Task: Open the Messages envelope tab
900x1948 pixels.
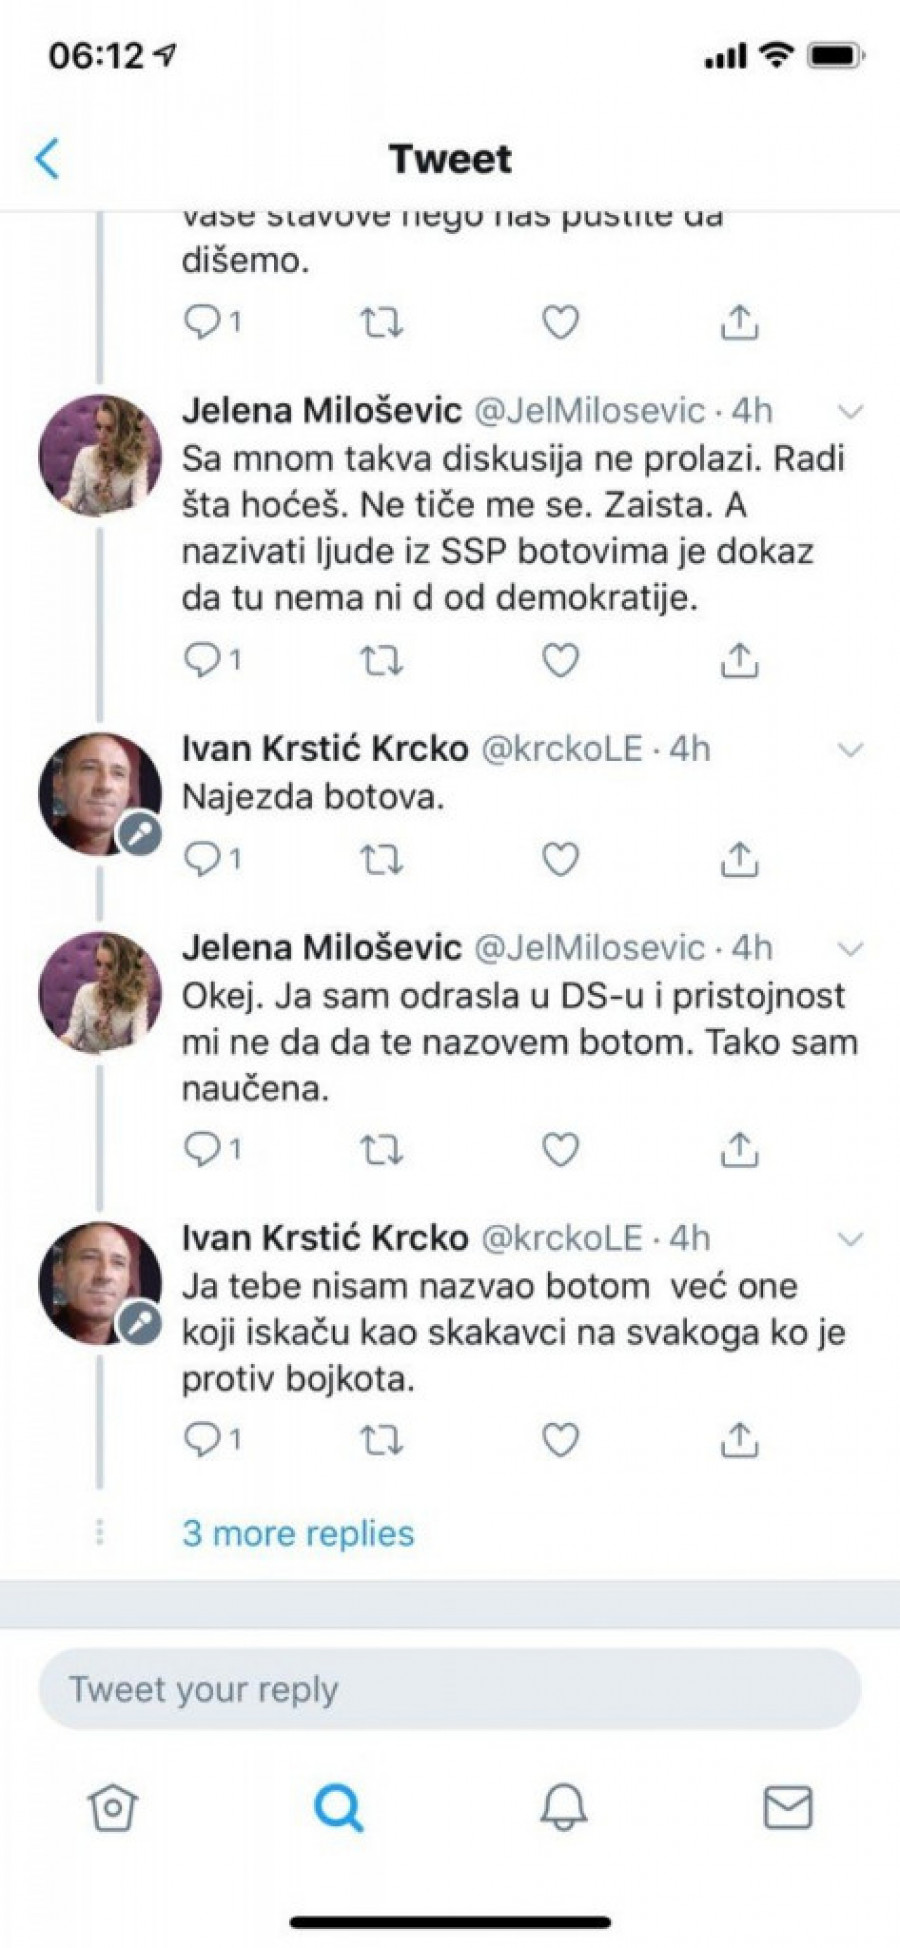Action: [x=788, y=1807]
